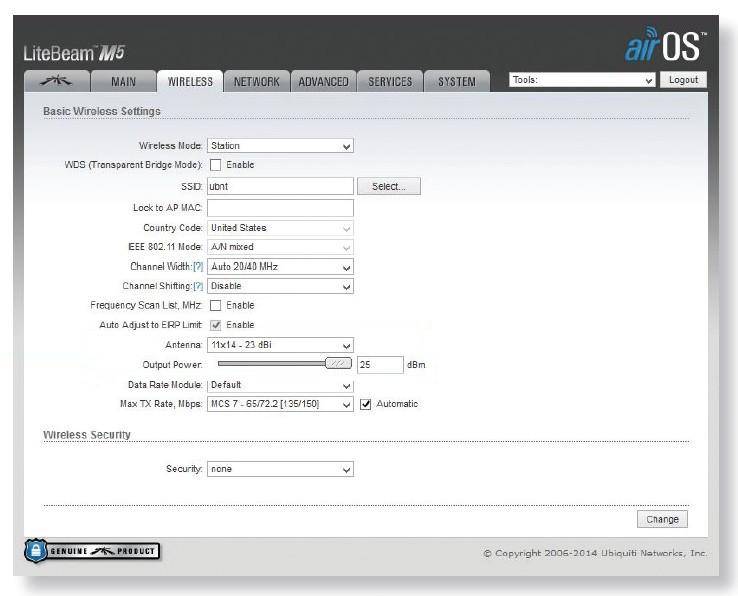Viewport: 738px width, 596px height.
Task: Enable Frequency Scan List checkbox
Action: point(215,305)
